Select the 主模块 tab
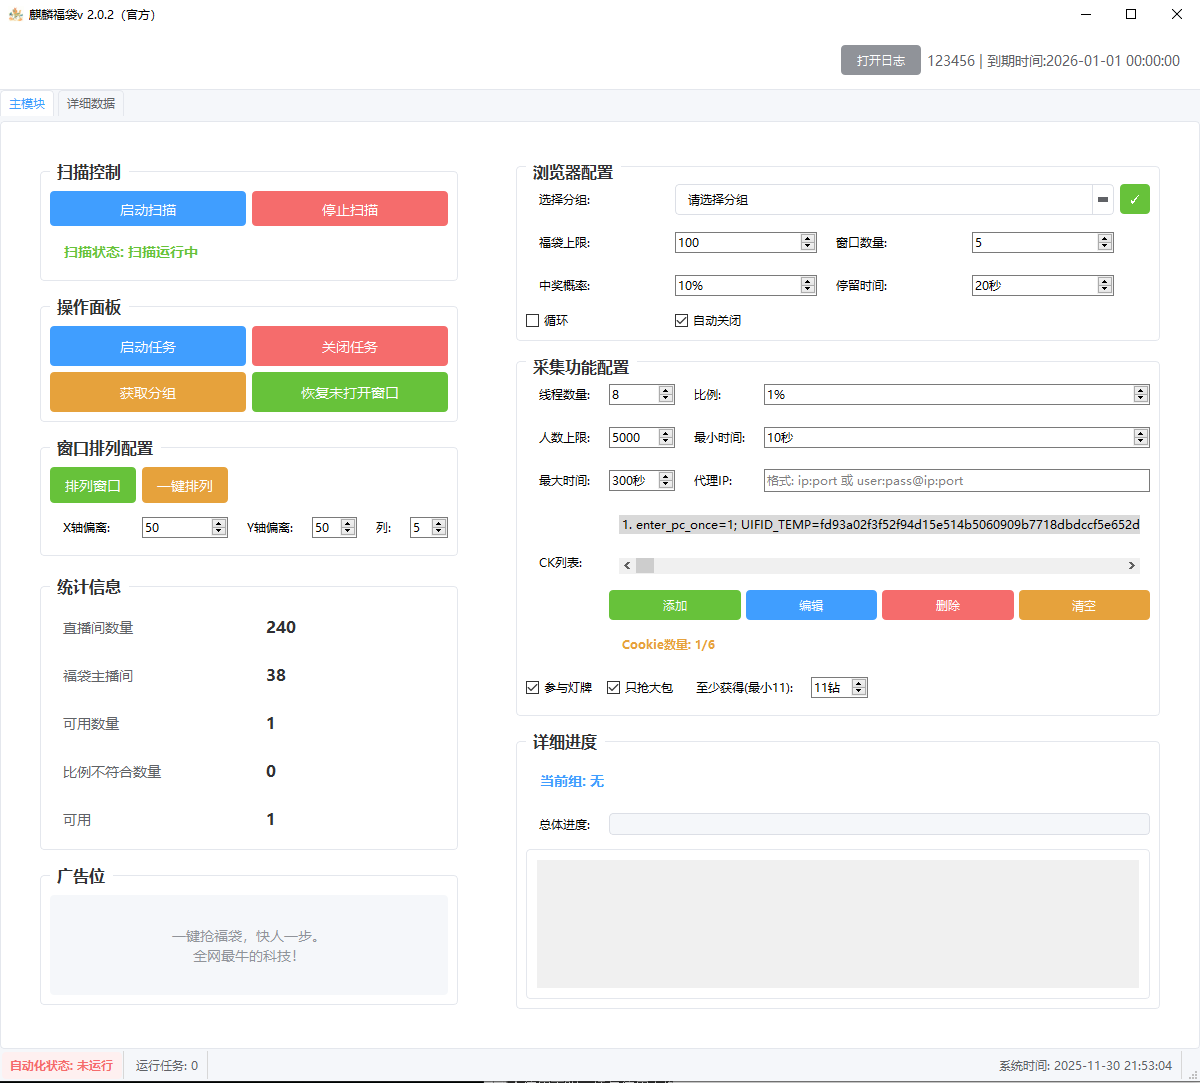Image resolution: width=1200 pixels, height=1083 pixels. pyautogui.click(x=27, y=103)
